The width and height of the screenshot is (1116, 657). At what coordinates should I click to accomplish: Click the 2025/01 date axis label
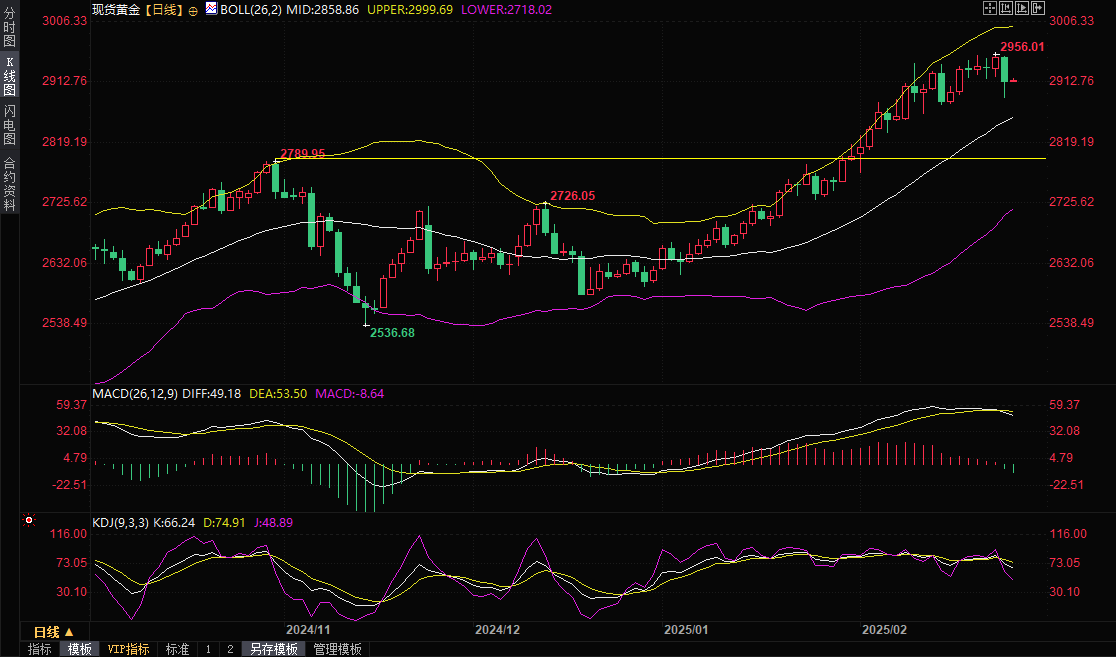click(x=686, y=630)
